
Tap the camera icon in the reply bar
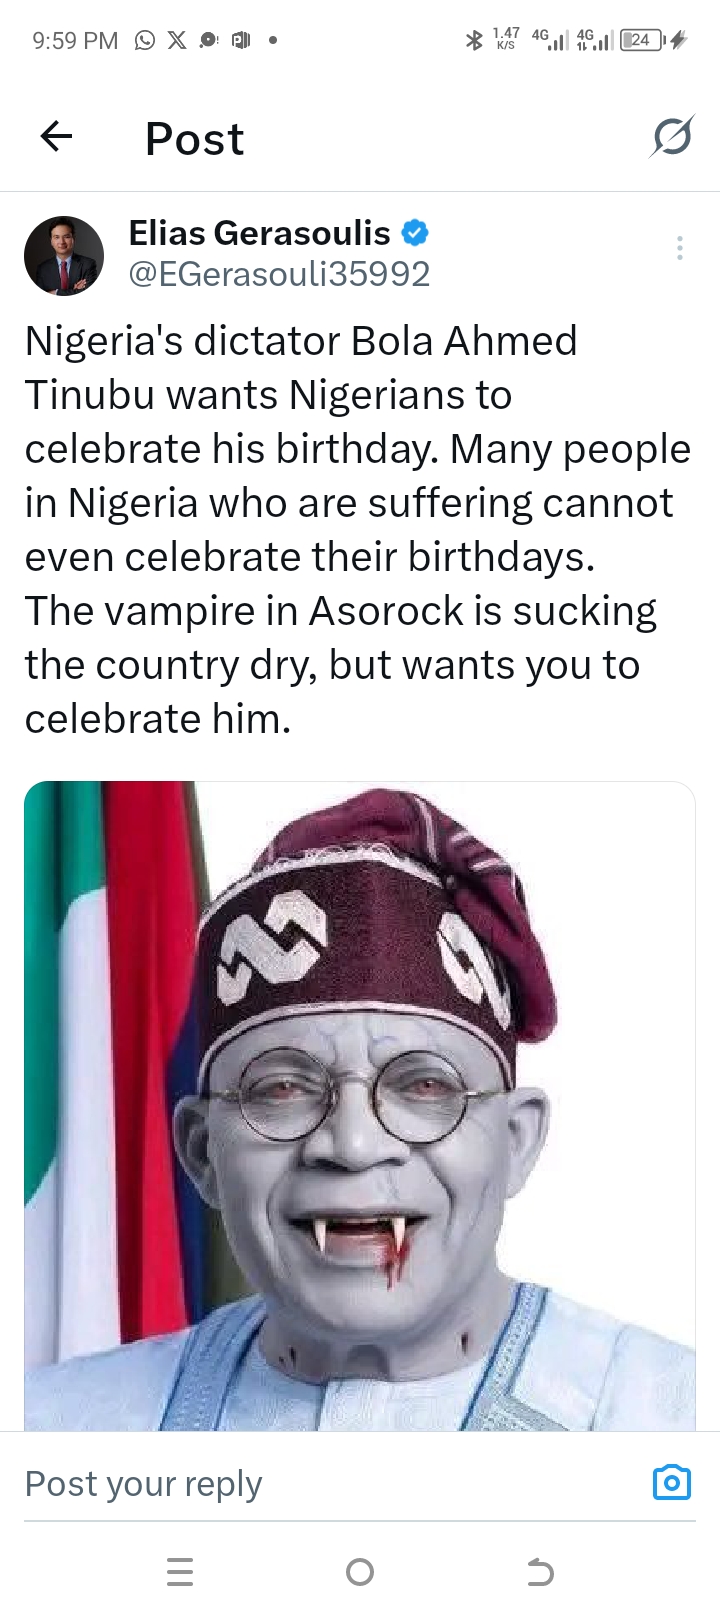671,1482
